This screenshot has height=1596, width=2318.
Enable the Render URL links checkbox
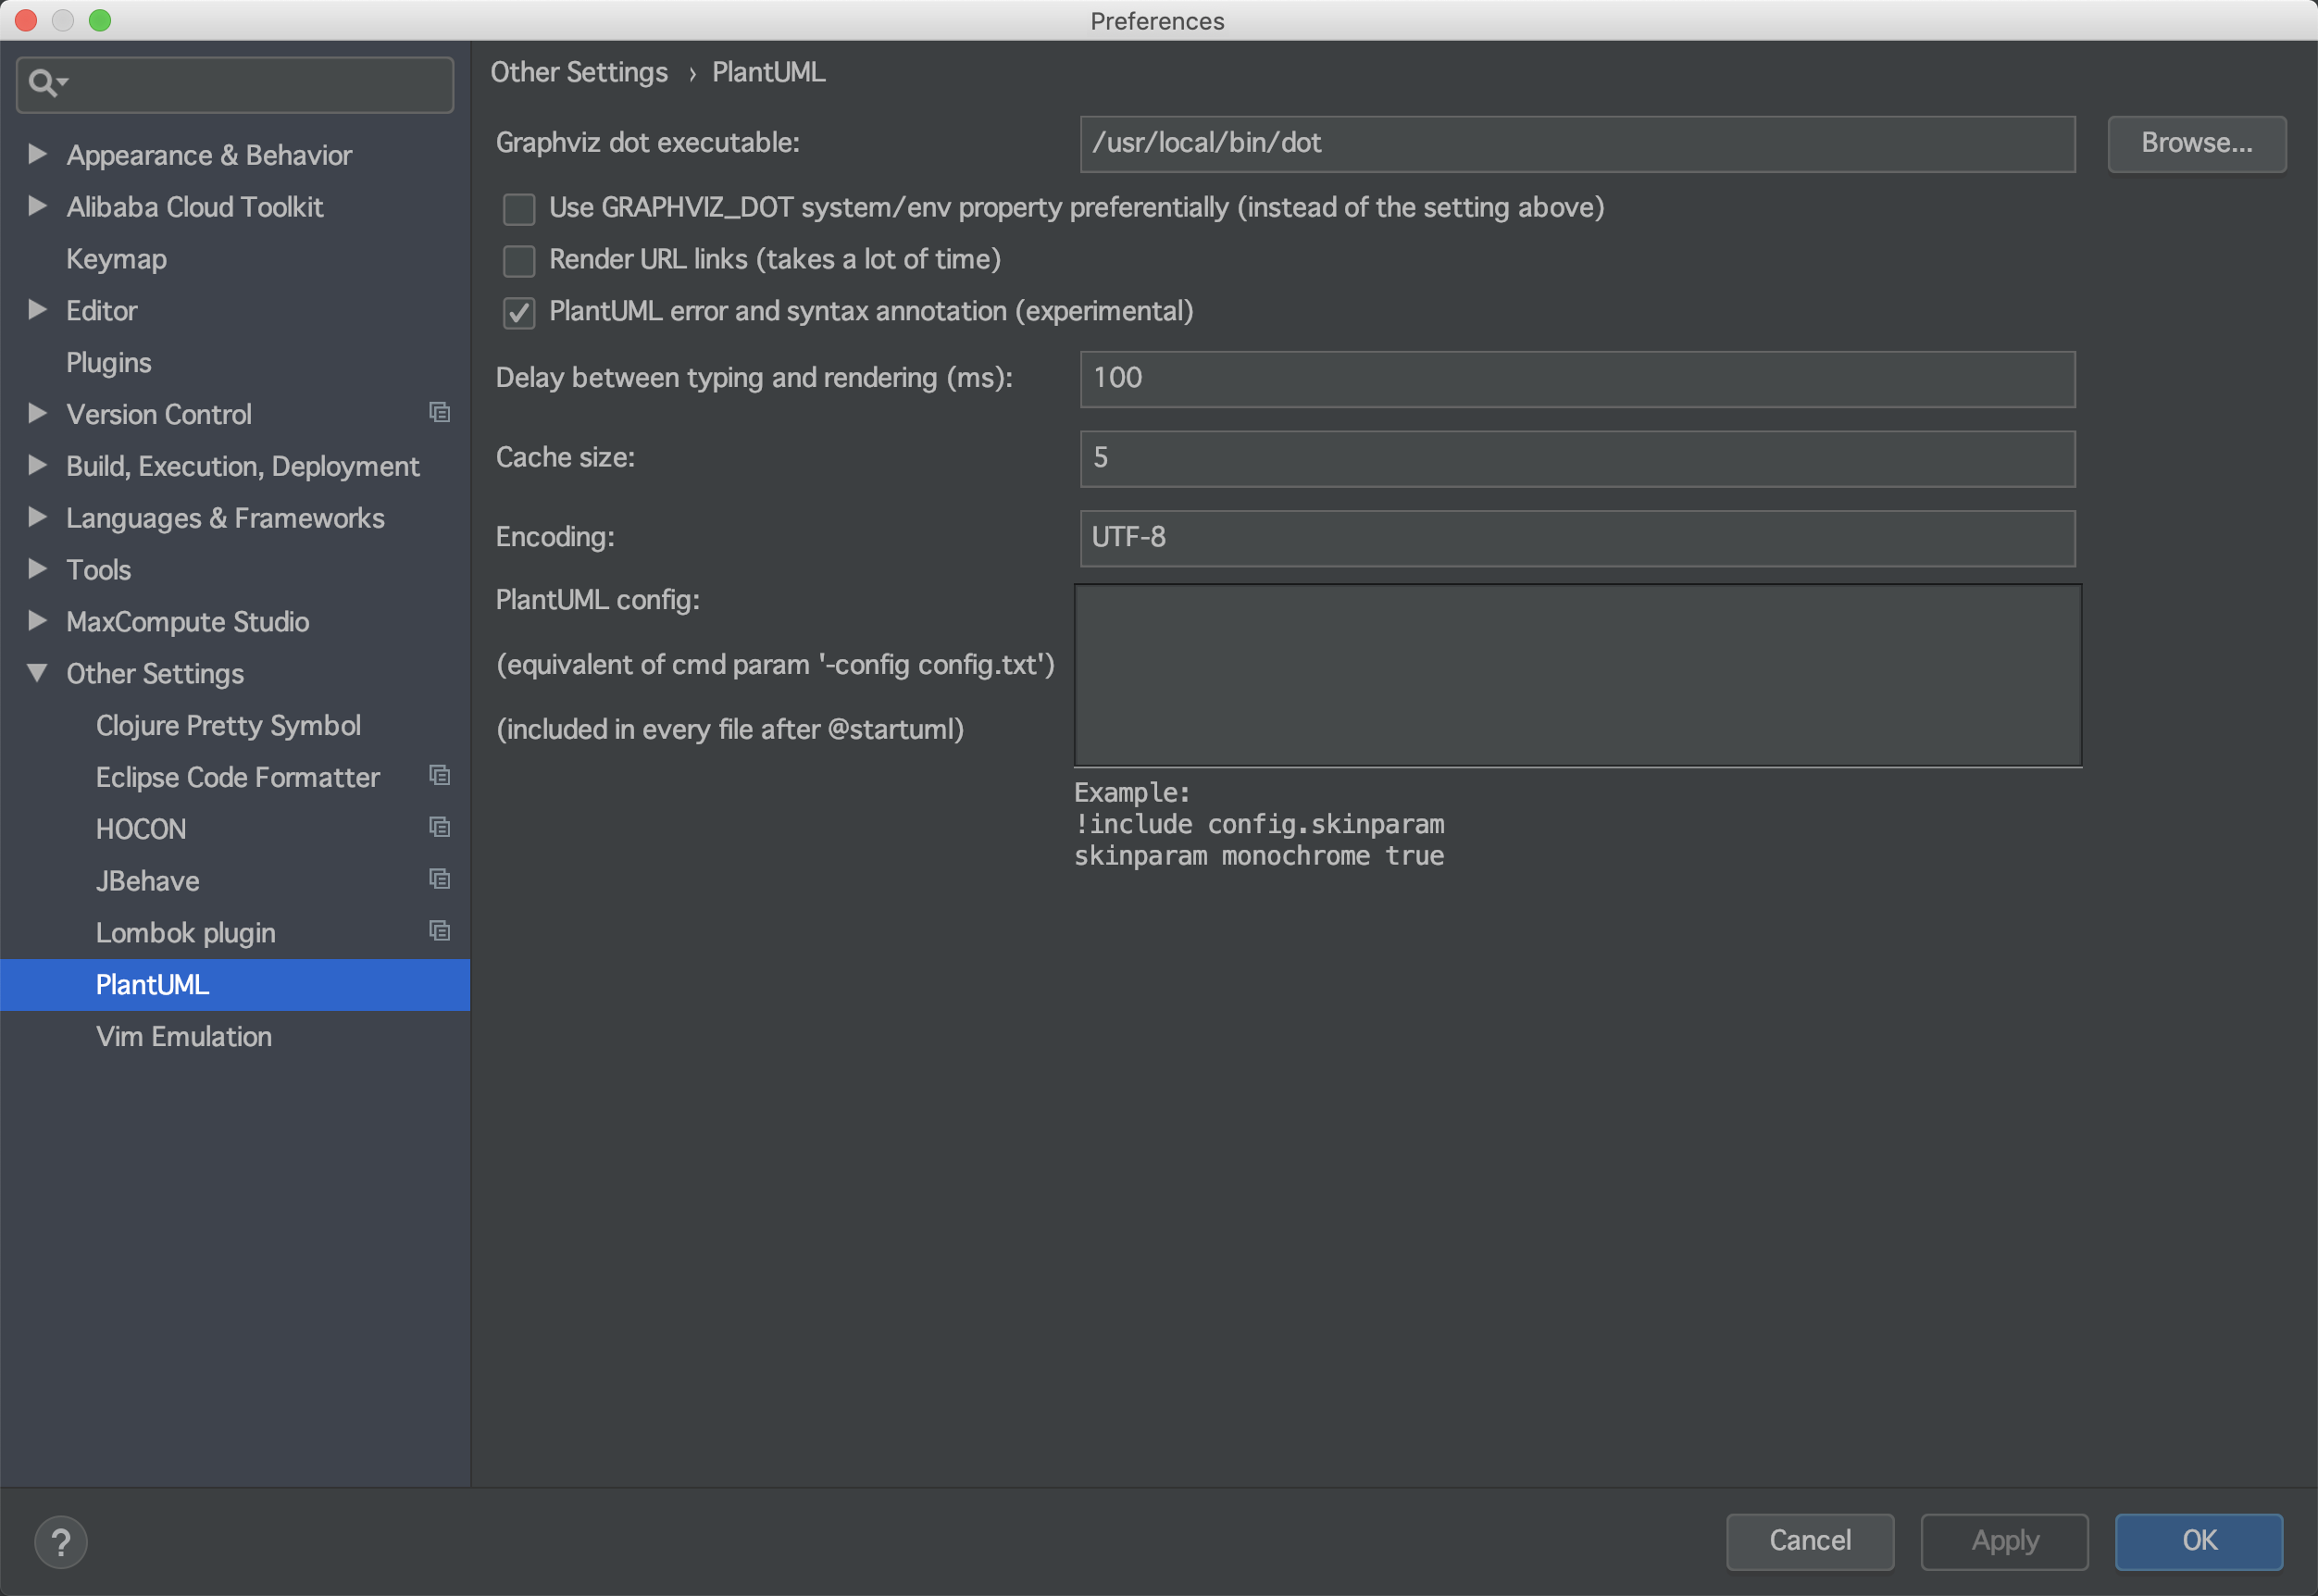[519, 261]
